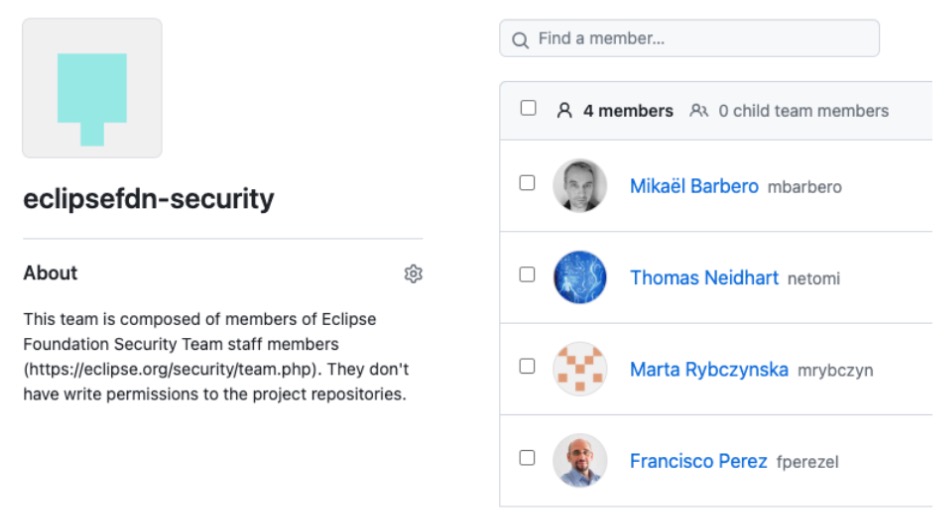The width and height of the screenshot is (949, 529).
Task: Open the Thomas Neidhart name link
Action: tap(704, 278)
